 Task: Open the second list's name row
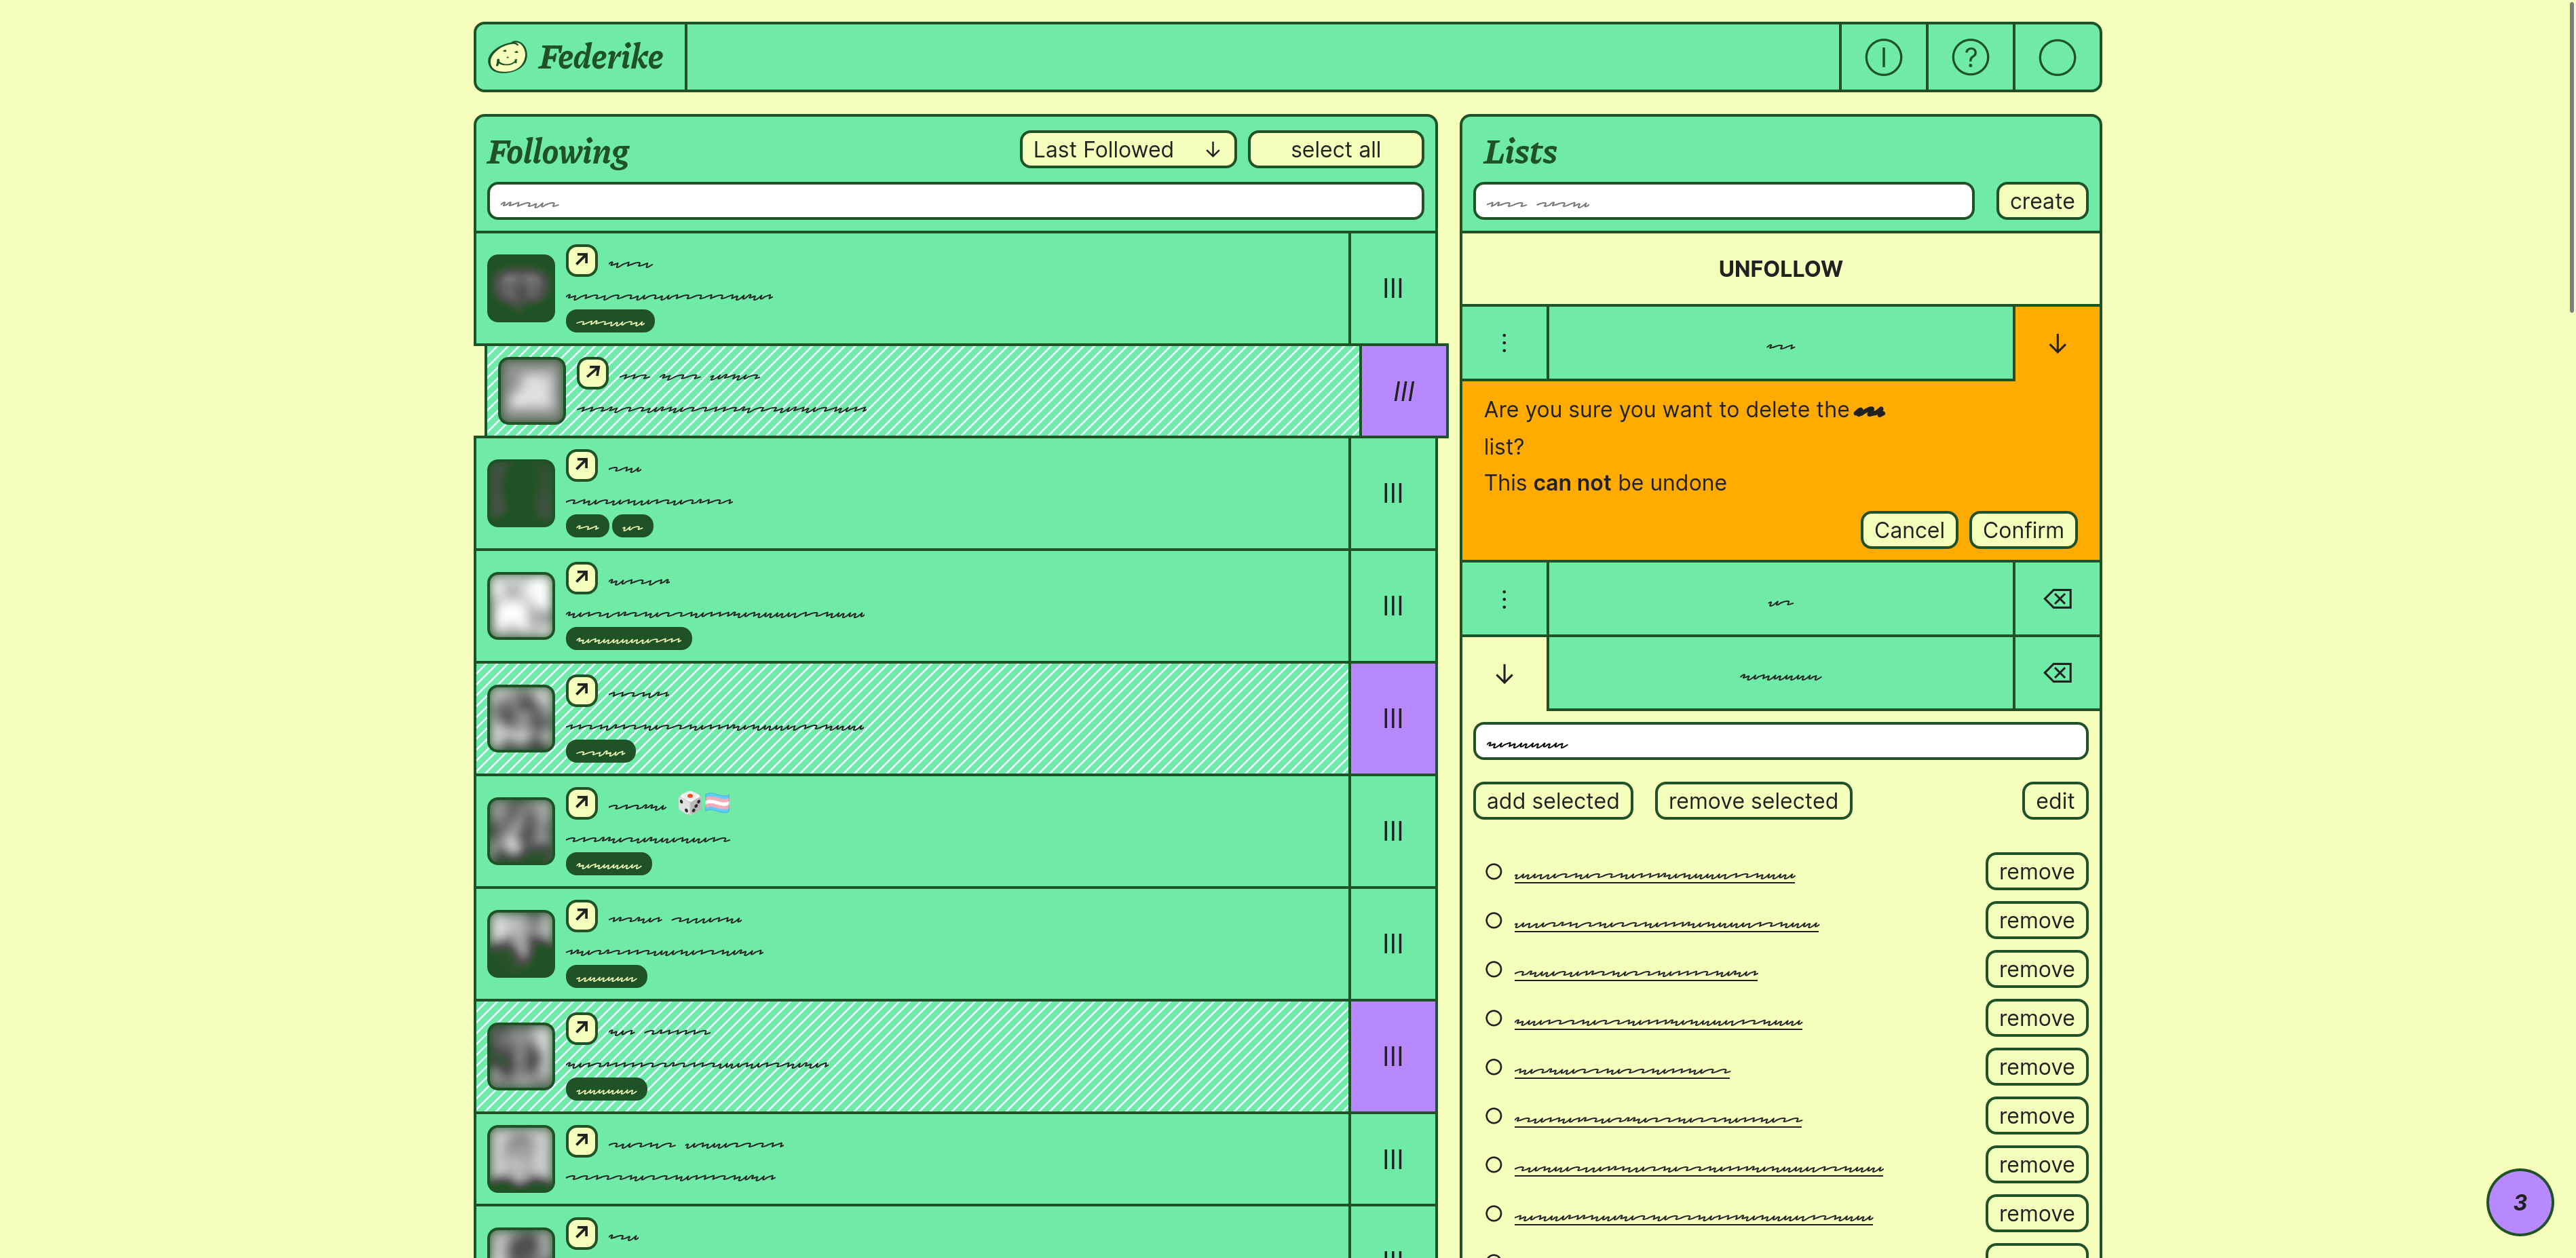tap(1779, 600)
